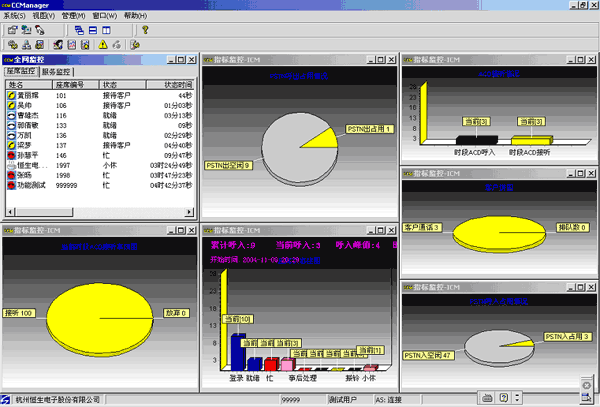The width and height of the screenshot is (600, 407).
Task: Click the tile windows horizontally icon
Action: [x=92, y=31]
